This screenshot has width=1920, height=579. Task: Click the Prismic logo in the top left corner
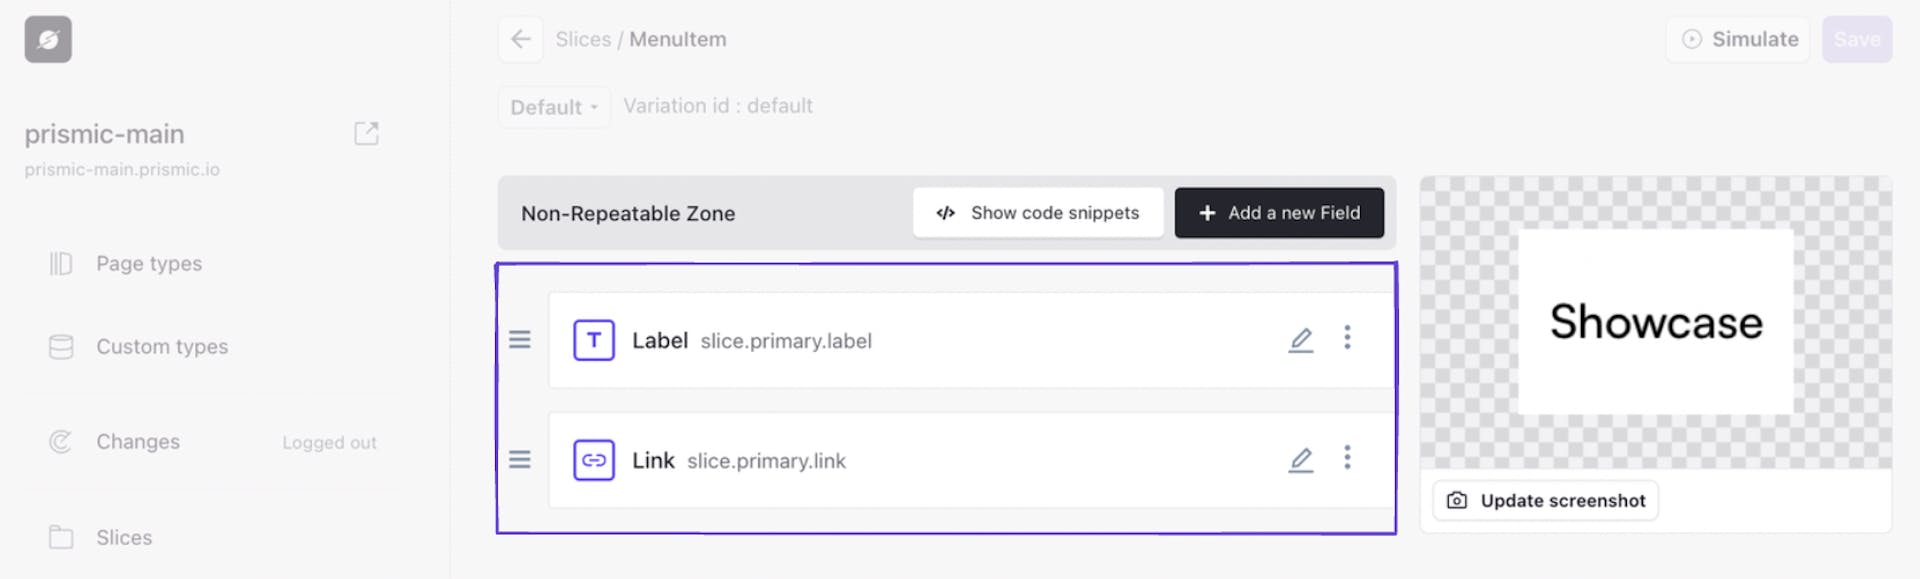click(x=46, y=39)
